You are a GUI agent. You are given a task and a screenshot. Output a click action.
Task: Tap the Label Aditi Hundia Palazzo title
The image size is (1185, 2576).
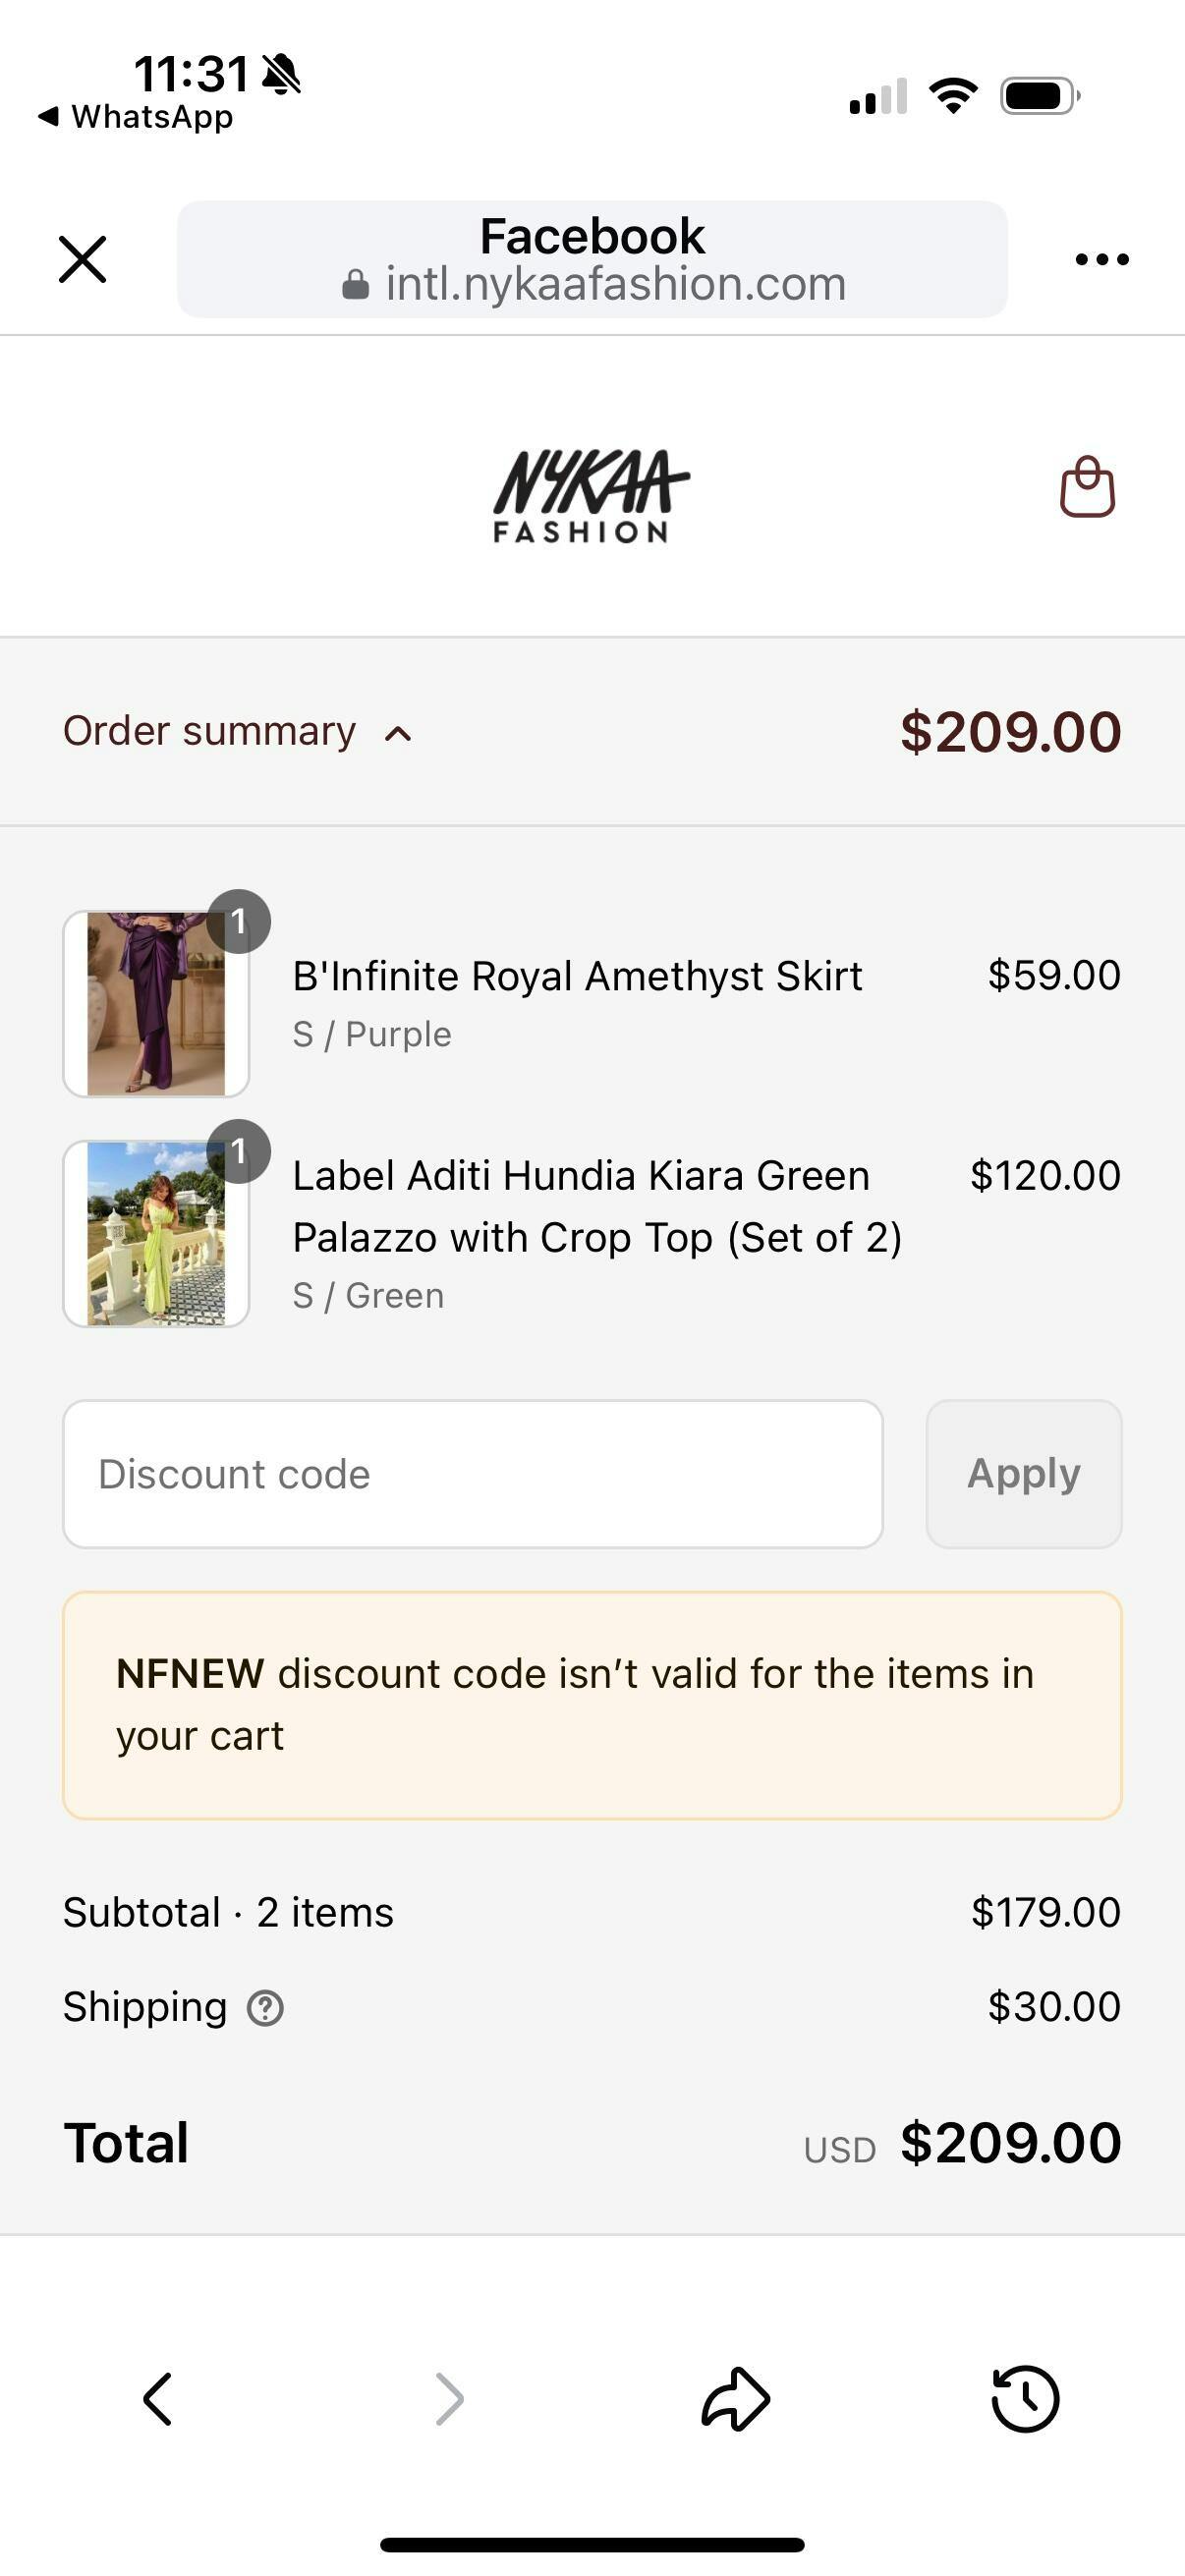(x=597, y=1206)
